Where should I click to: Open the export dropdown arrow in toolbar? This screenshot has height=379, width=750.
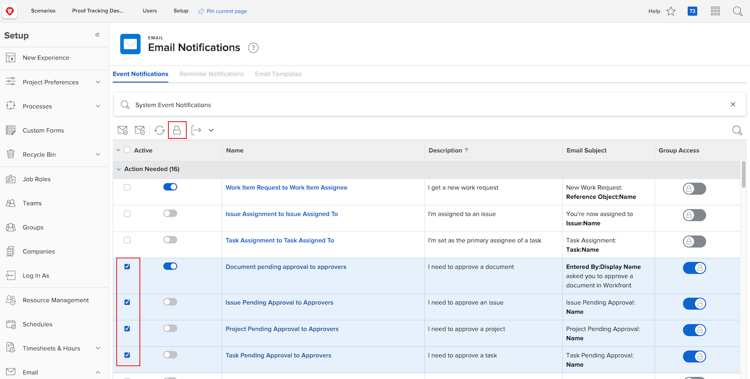click(211, 130)
